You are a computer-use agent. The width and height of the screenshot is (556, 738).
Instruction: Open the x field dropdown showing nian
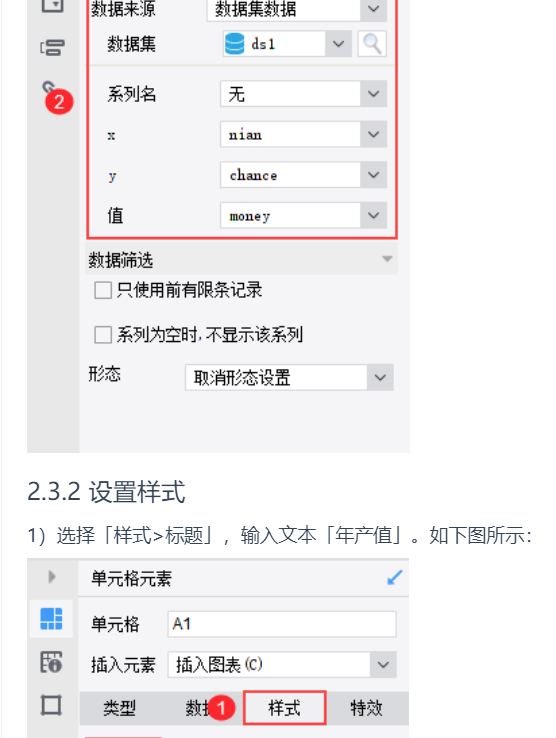[x=303, y=135]
